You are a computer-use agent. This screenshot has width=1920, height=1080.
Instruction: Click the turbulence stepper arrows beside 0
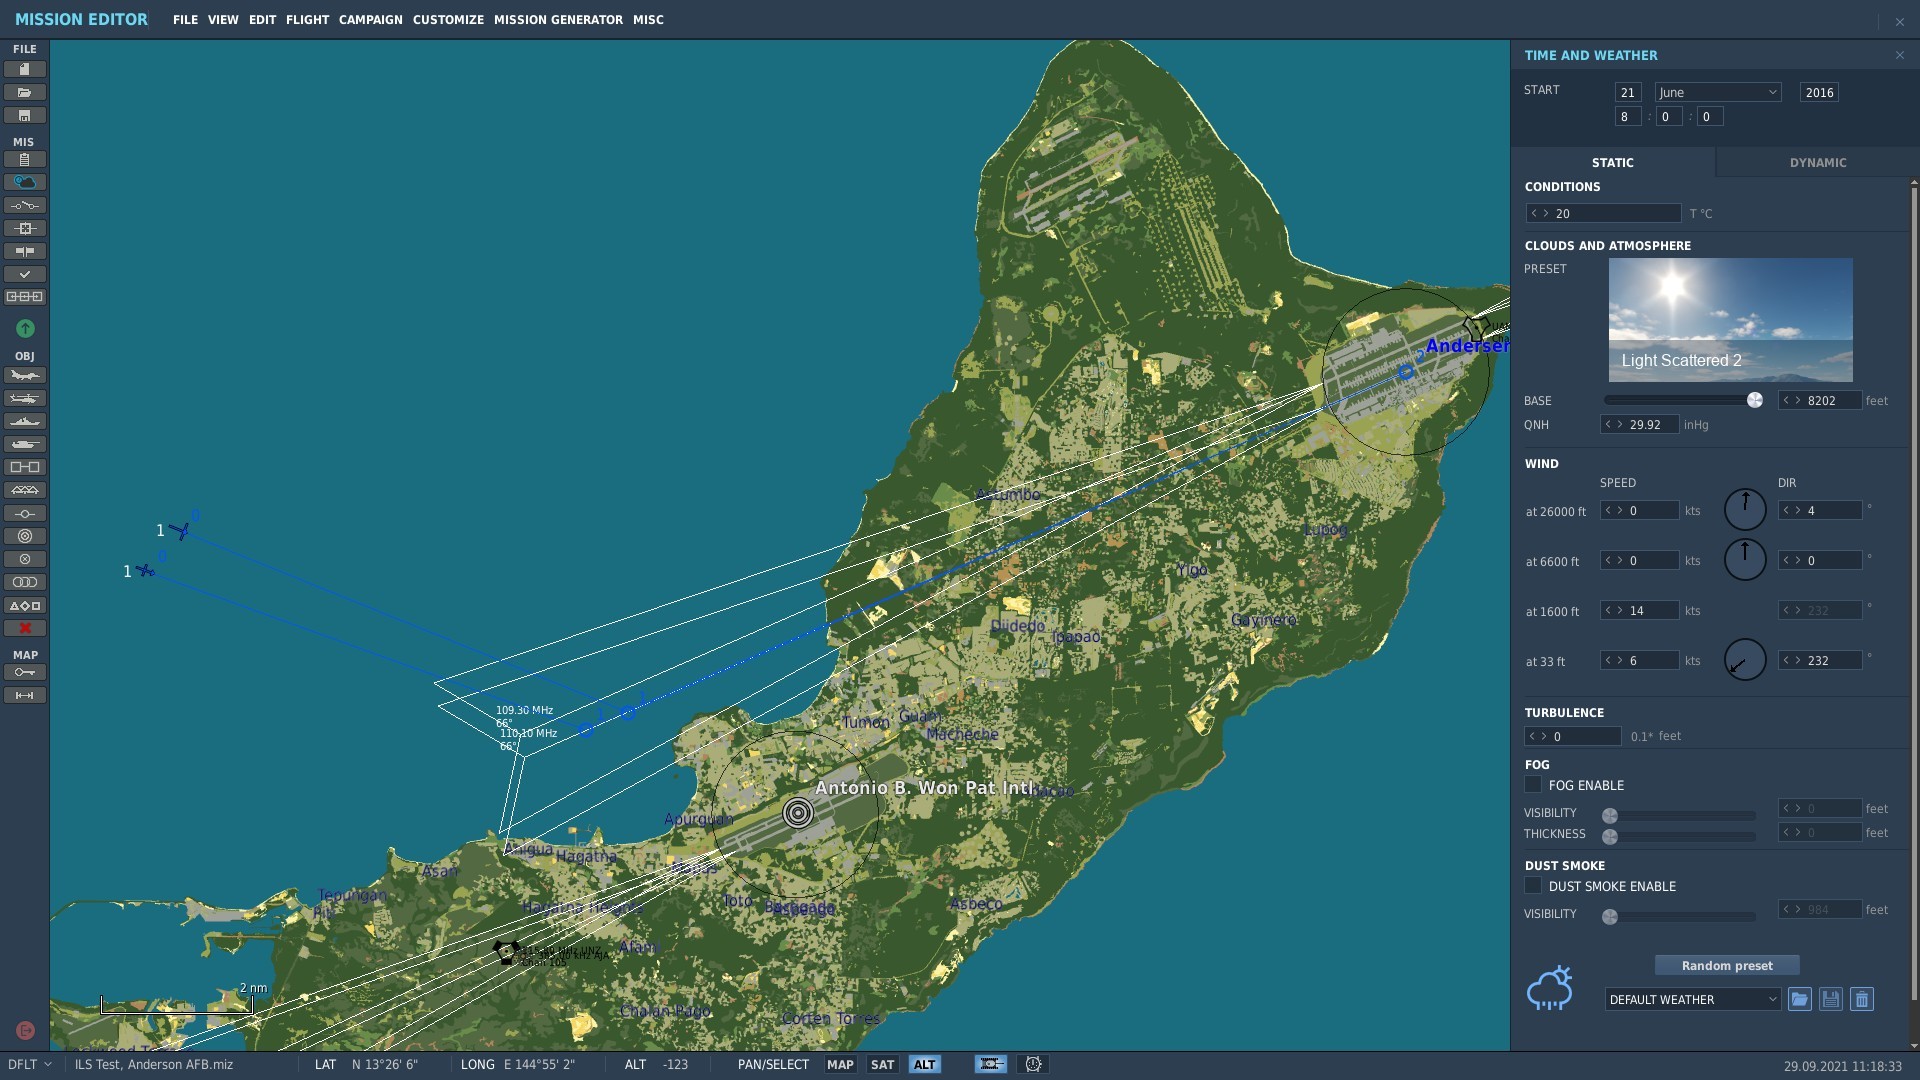1538,736
